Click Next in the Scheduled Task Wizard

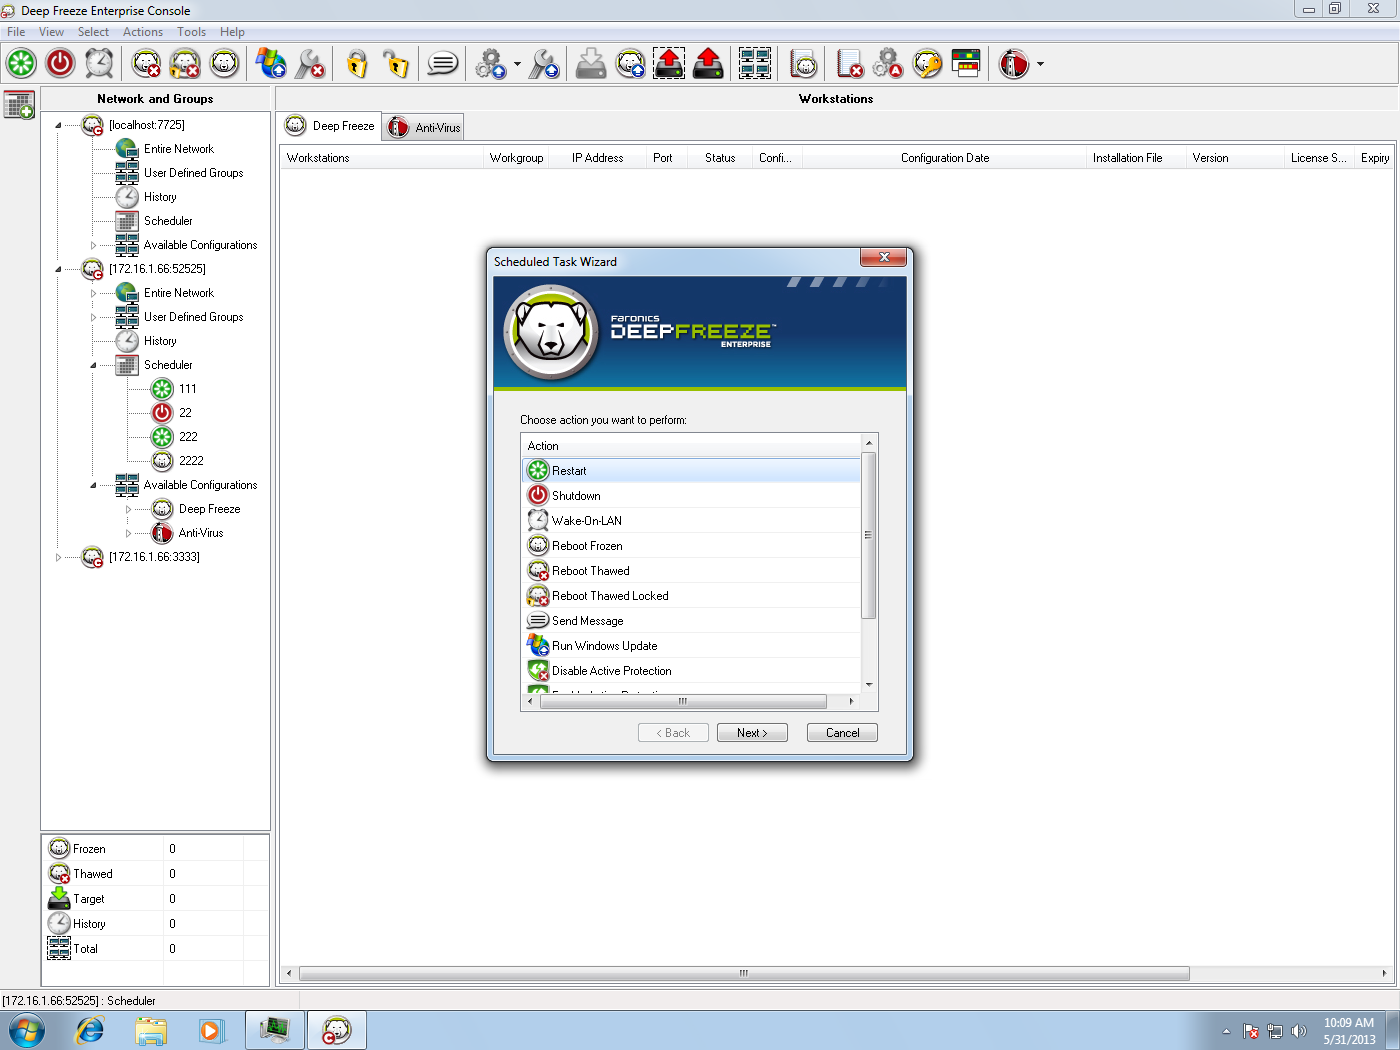point(752,733)
